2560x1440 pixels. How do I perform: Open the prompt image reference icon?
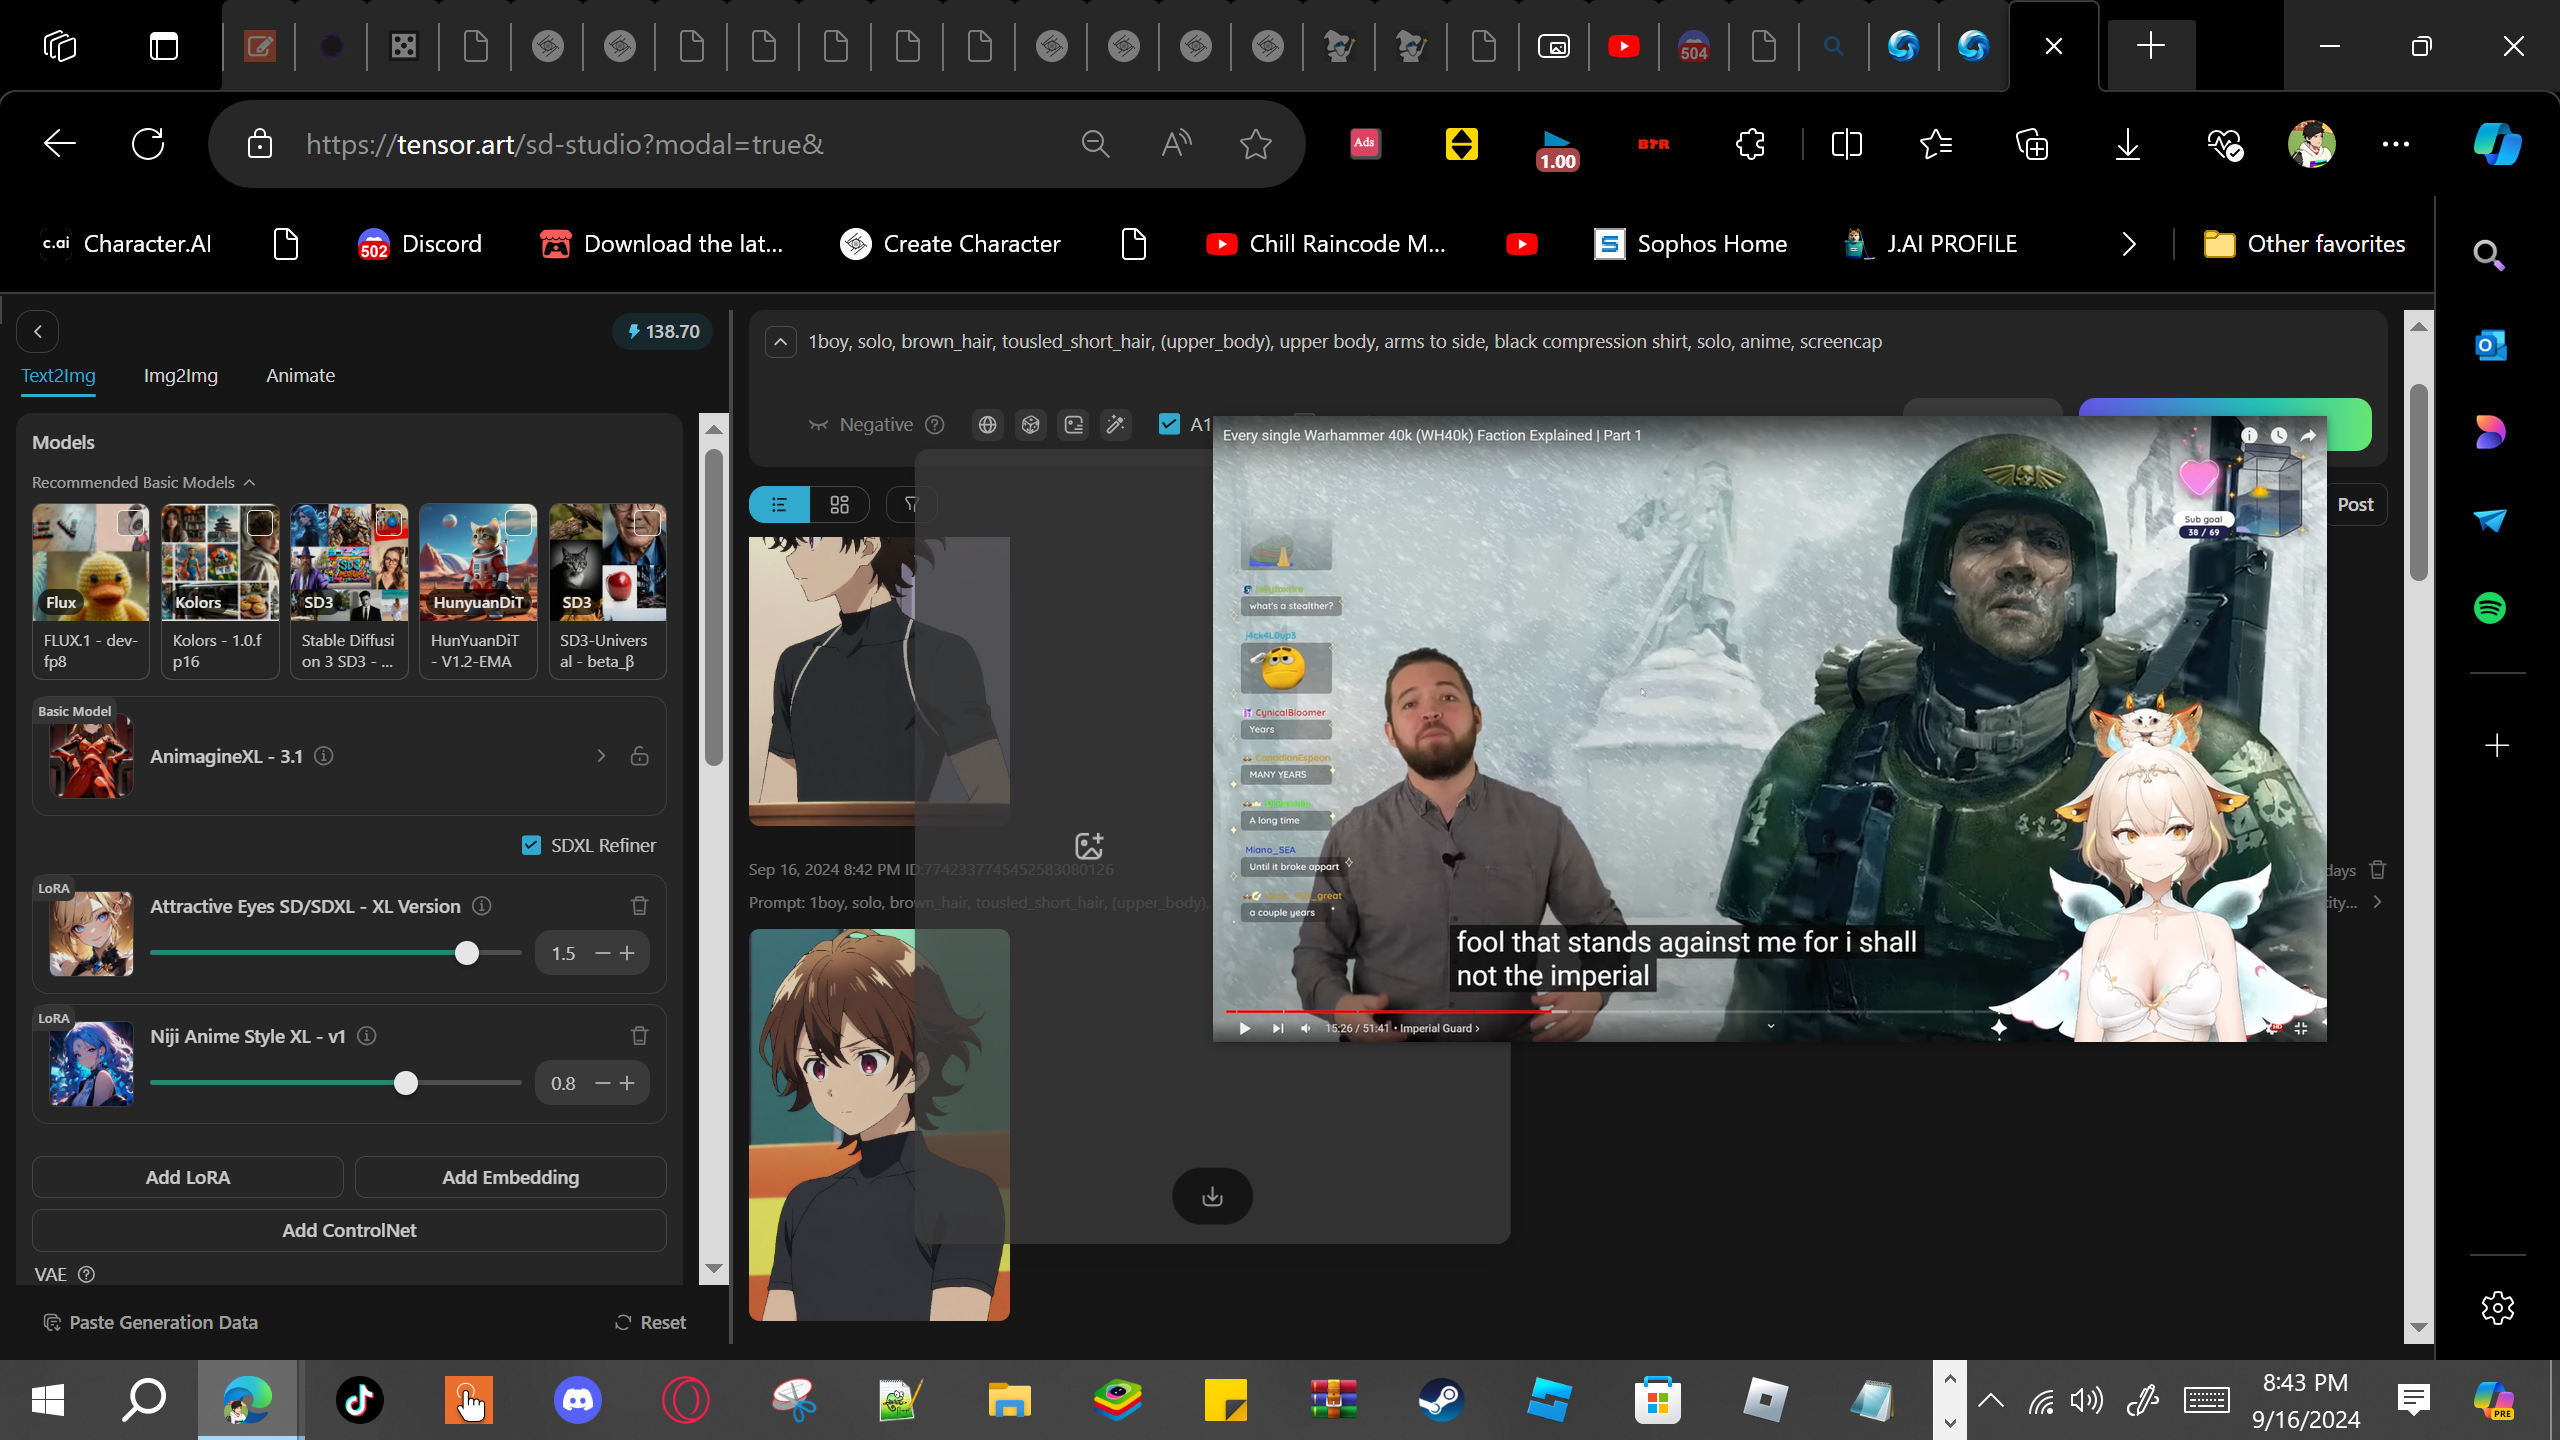[x=1073, y=425]
